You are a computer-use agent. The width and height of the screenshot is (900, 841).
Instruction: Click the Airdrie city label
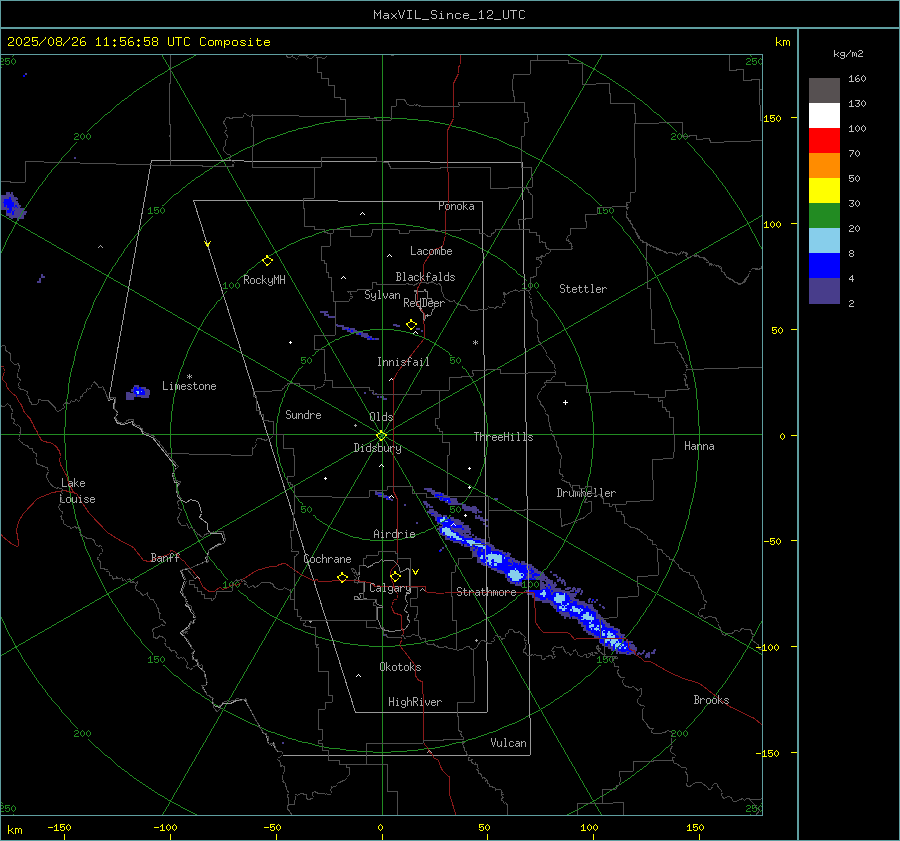tap(394, 534)
